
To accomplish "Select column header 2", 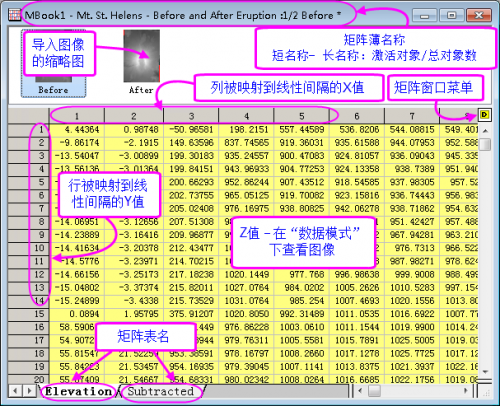I will 134,116.
